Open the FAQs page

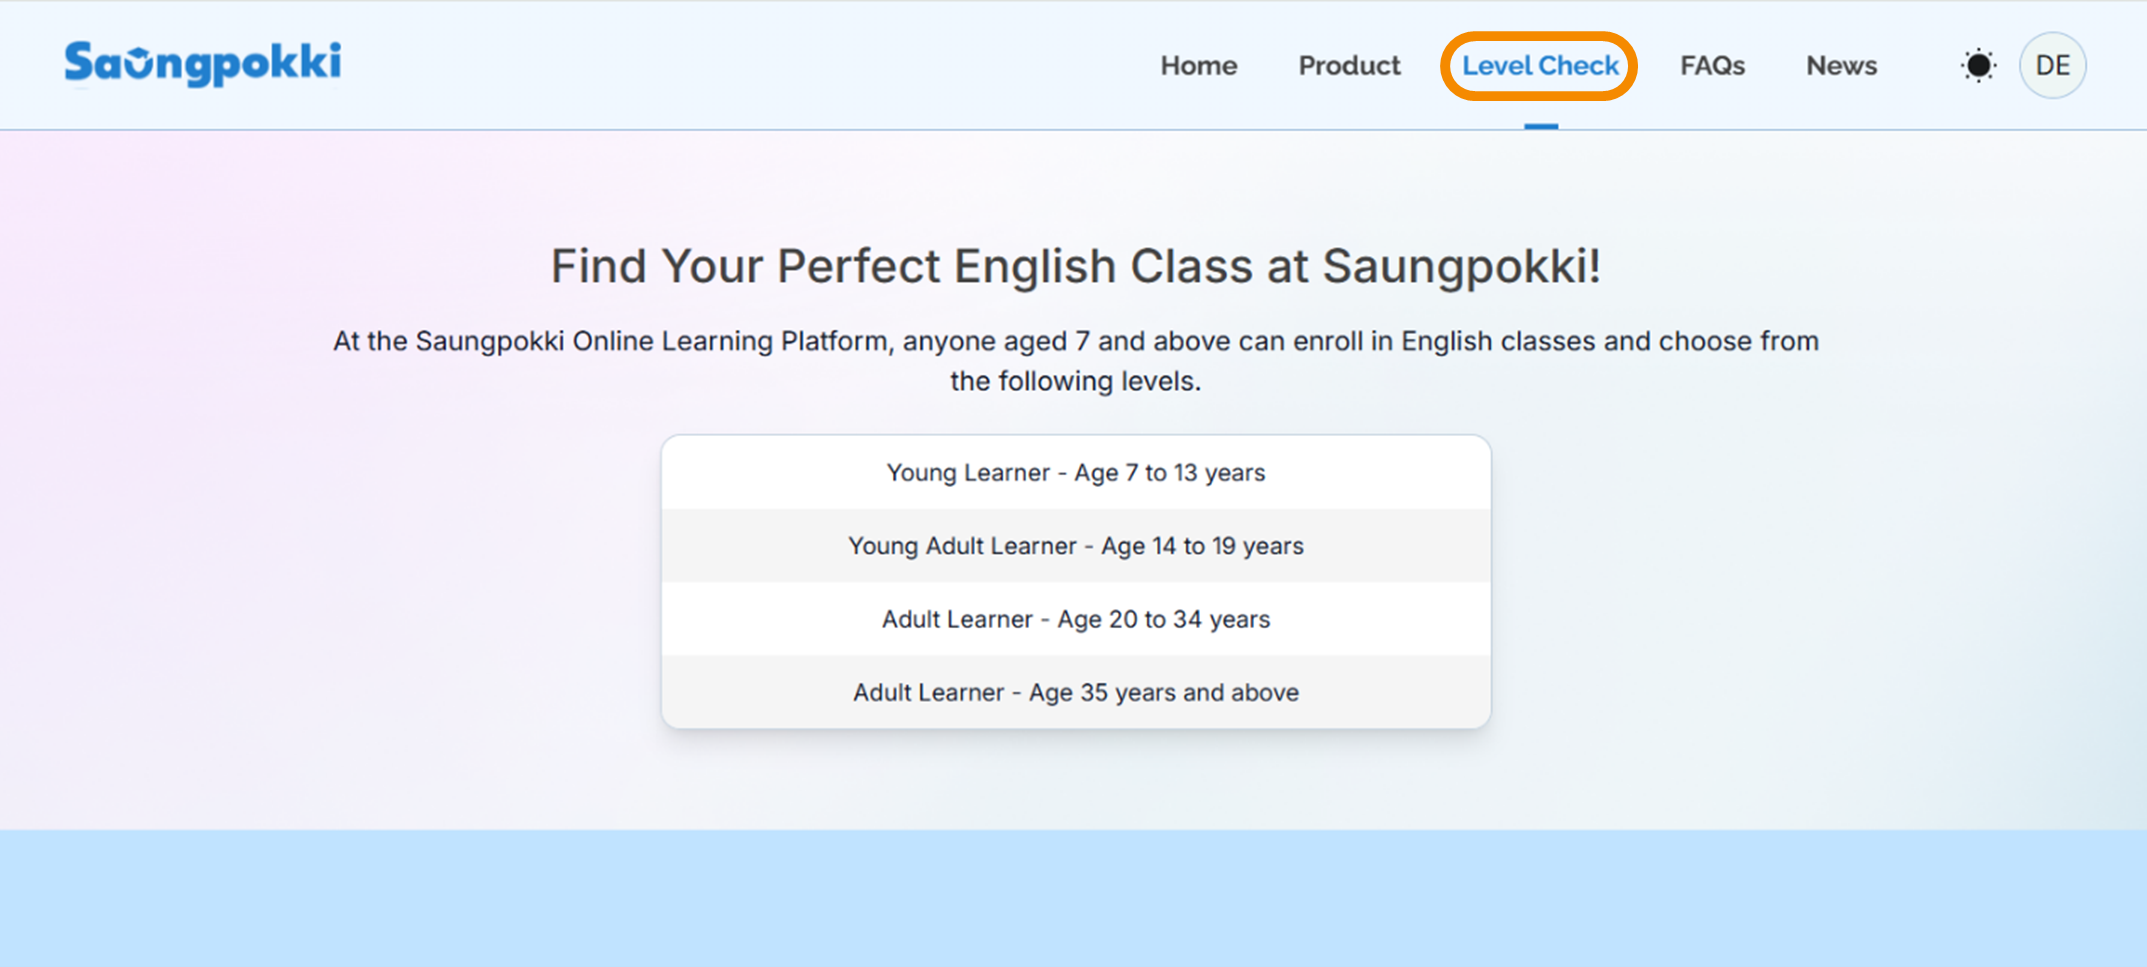[x=1712, y=66]
